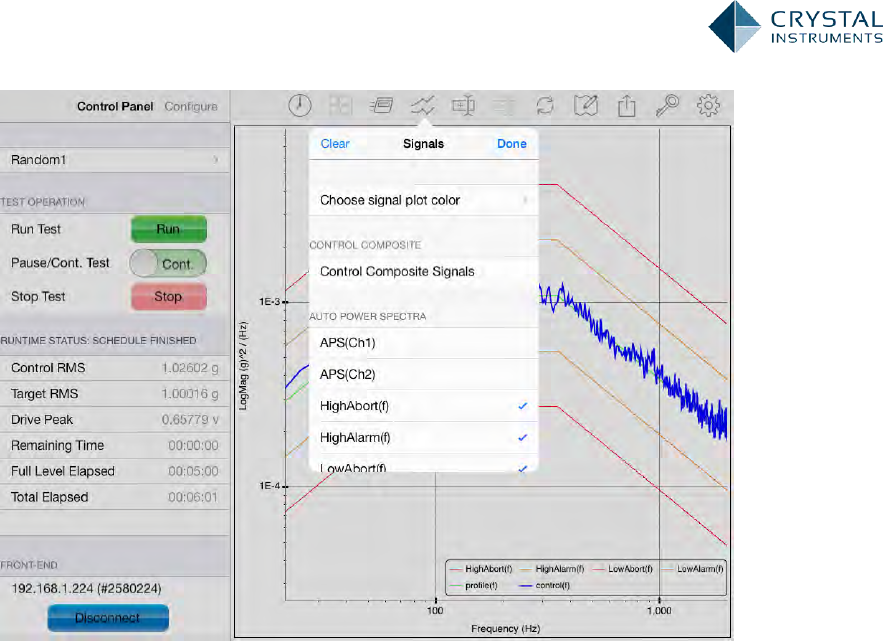Click the stacked windows toolbar icon
Image resolution: width=883 pixels, height=641 pixels.
pos(382,105)
